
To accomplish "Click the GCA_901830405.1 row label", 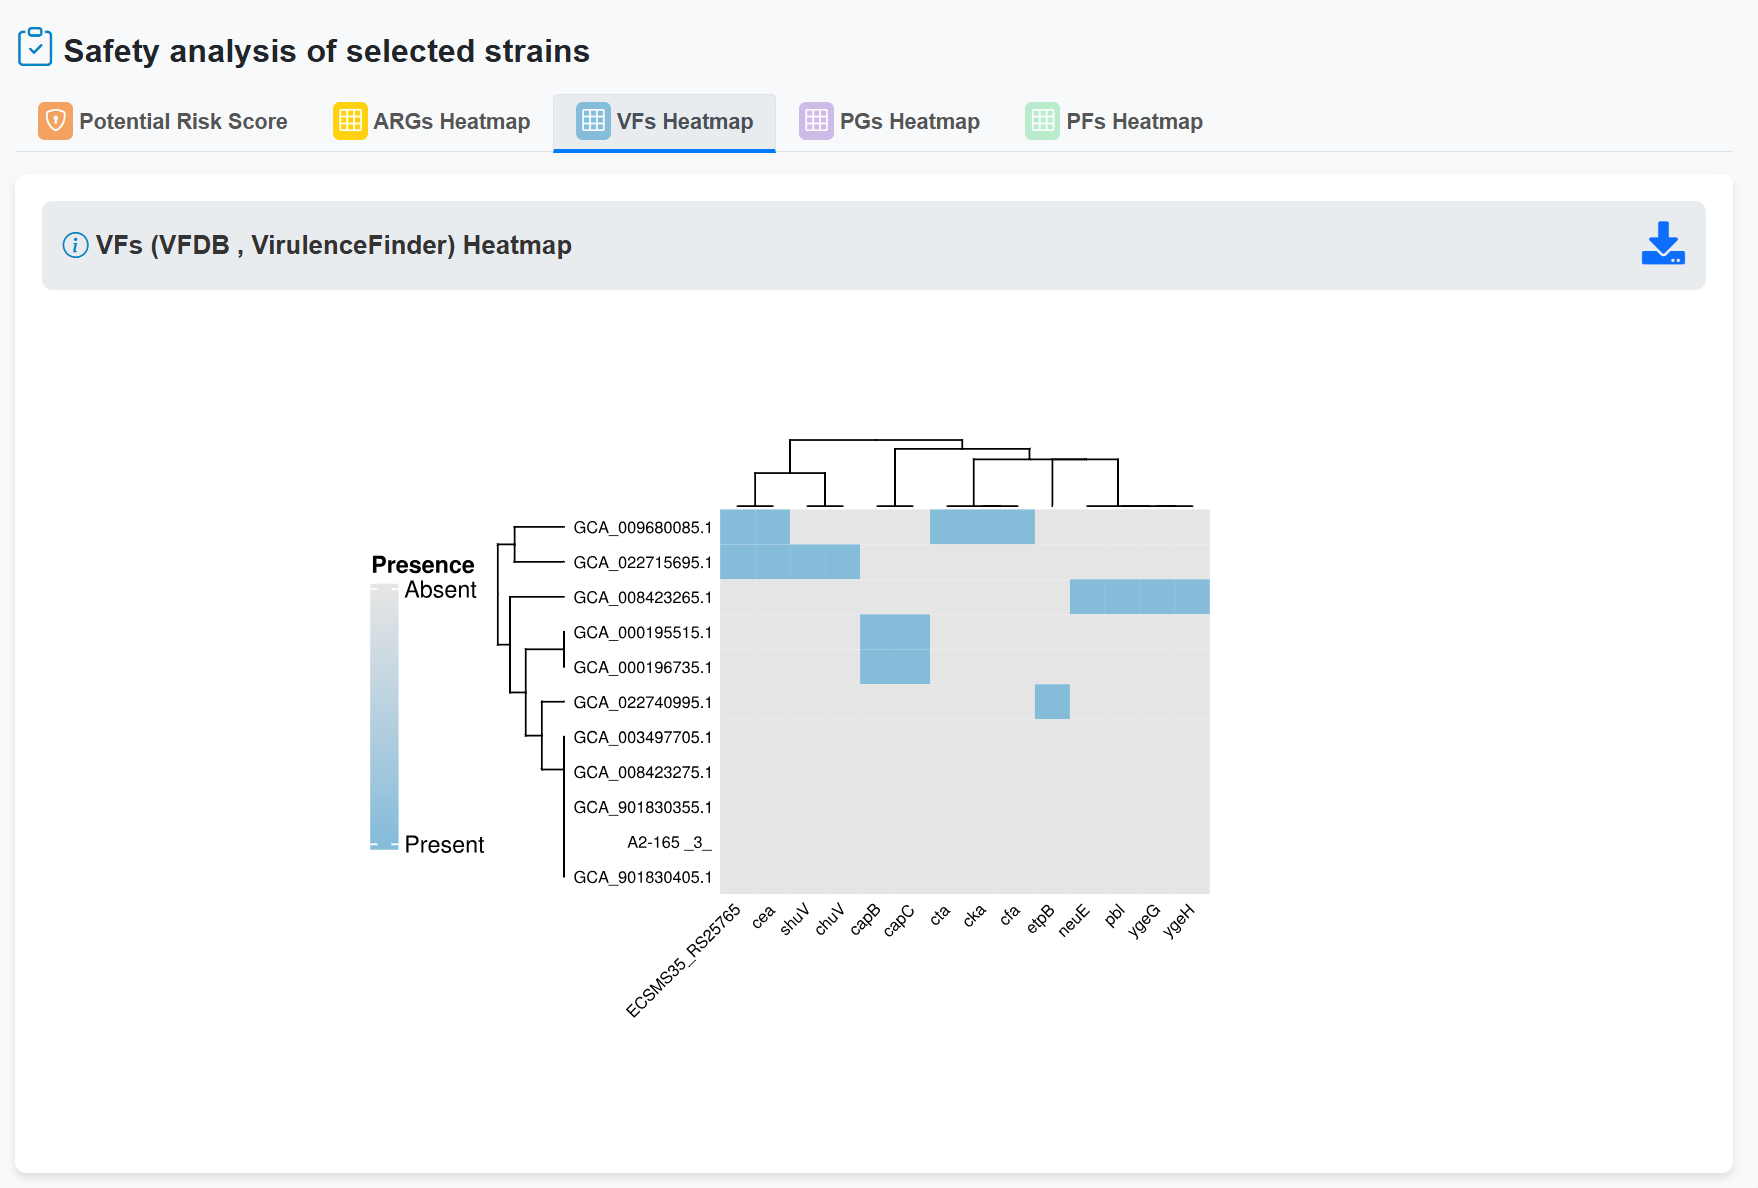I will (x=642, y=877).
